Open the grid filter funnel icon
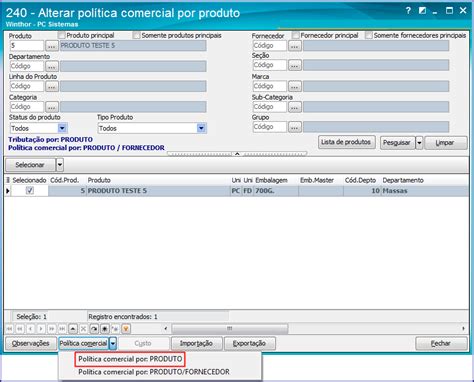This screenshot has width=474, height=382. pyautogui.click(x=126, y=329)
